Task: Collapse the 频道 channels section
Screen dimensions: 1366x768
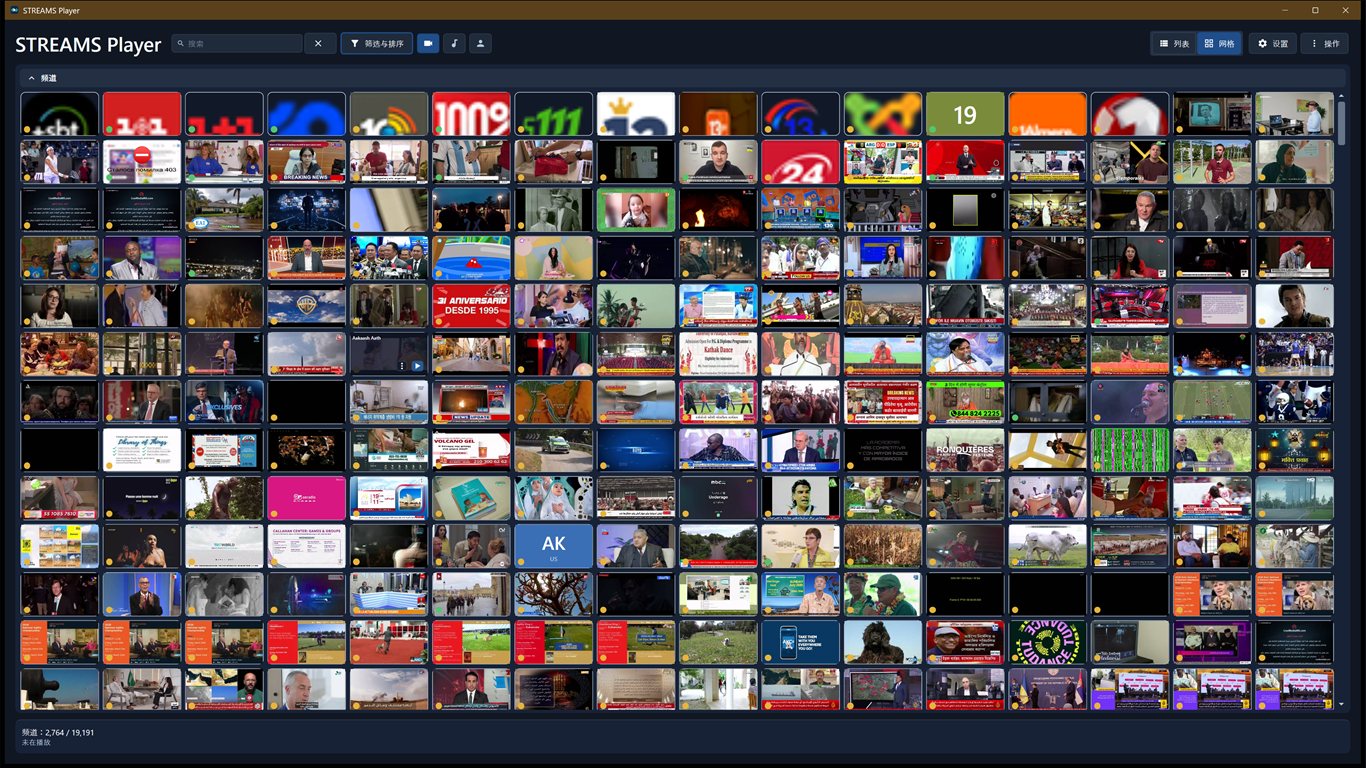Action: pyautogui.click(x=31, y=78)
